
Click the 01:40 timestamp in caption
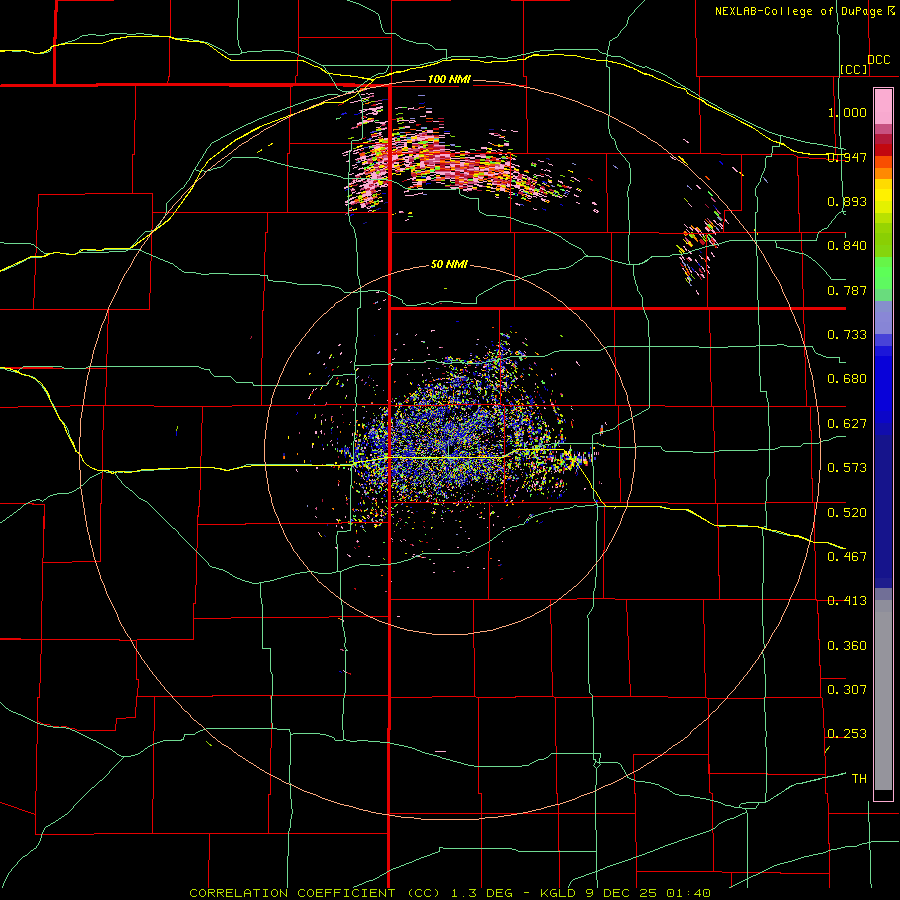point(688,893)
